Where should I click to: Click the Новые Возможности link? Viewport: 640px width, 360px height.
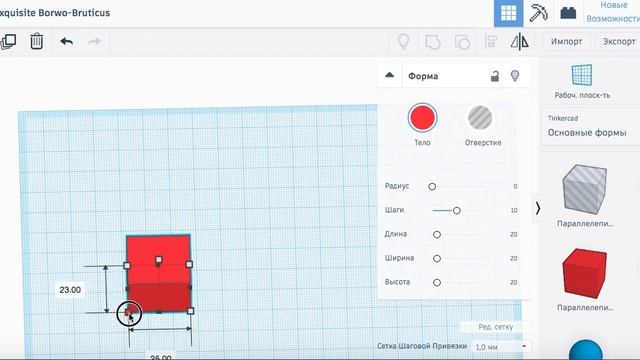point(613,12)
